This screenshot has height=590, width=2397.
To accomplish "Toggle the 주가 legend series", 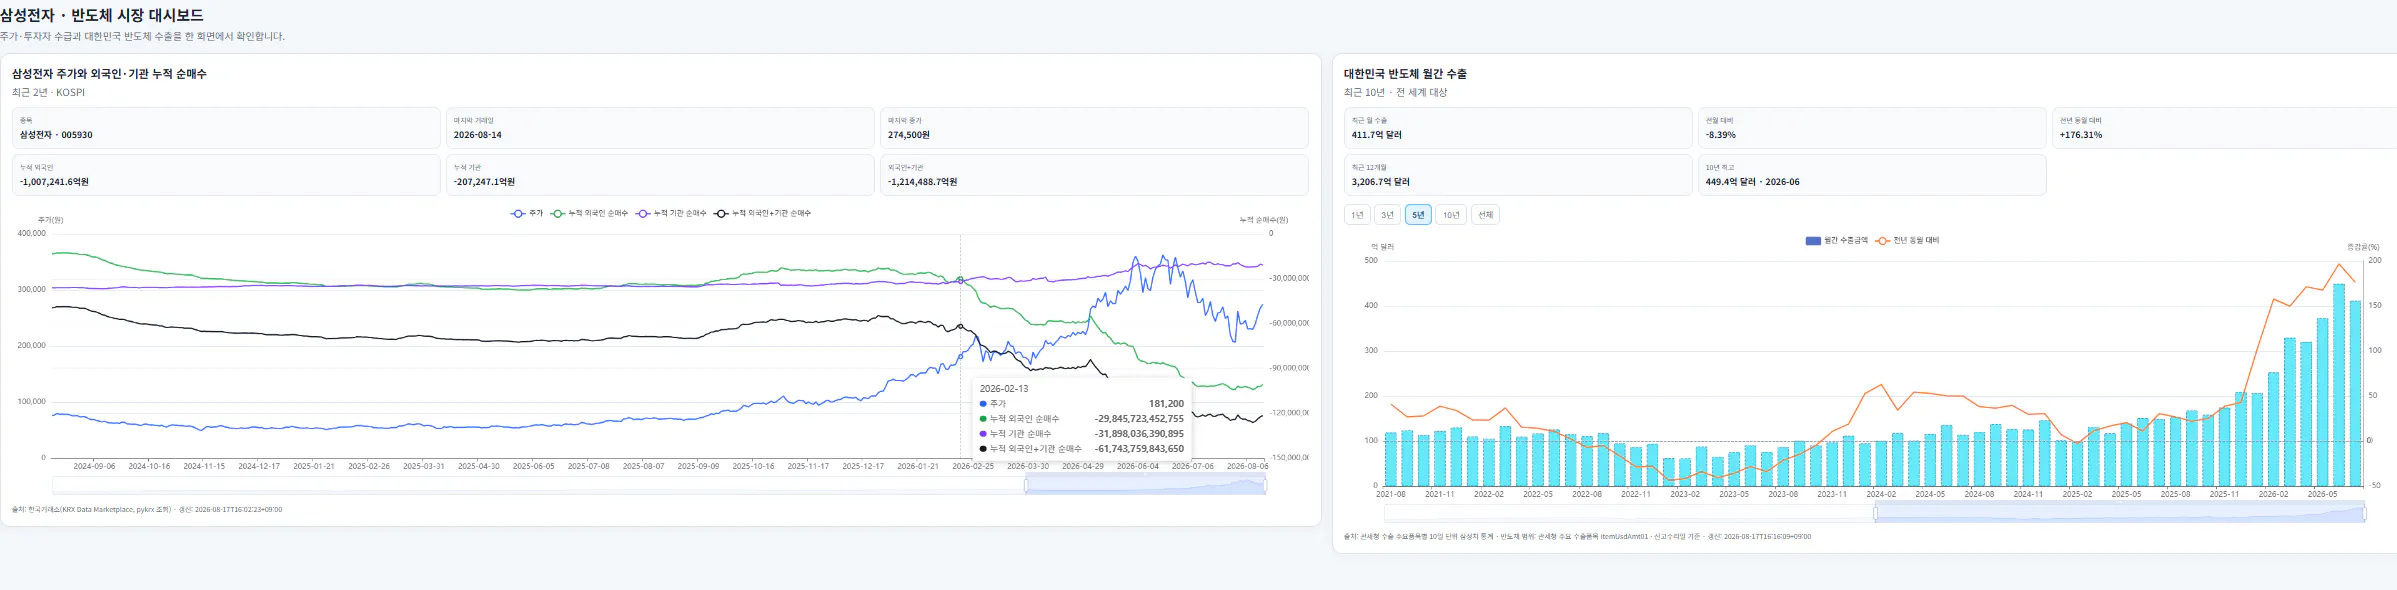I will tap(527, 213).
